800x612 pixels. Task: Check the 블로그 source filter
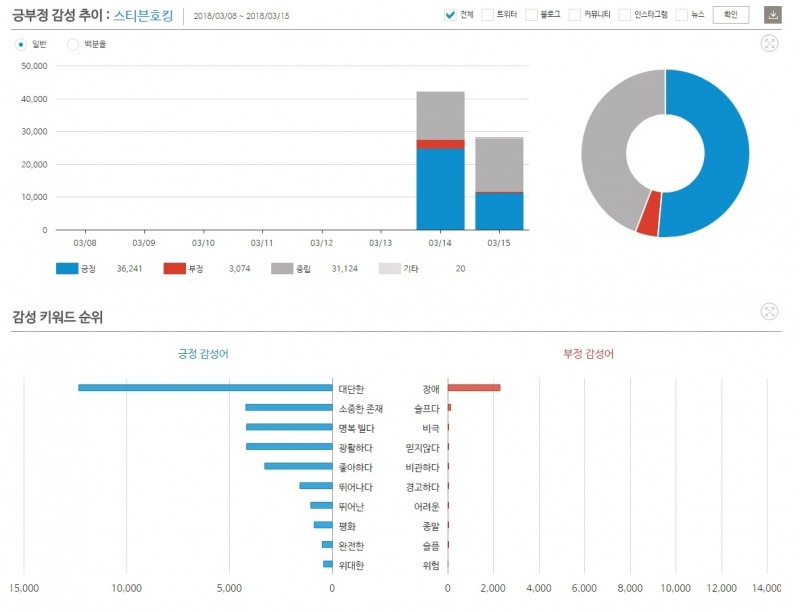531,15
